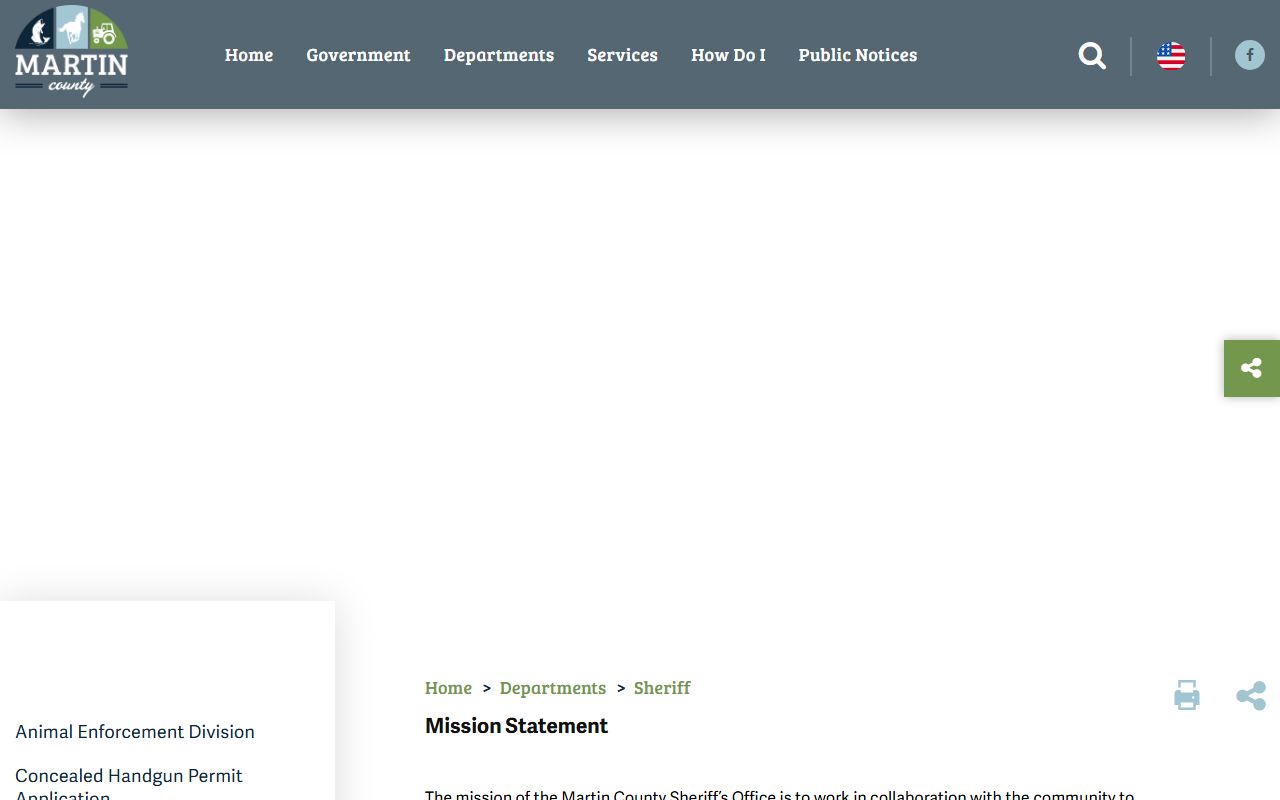Open the Departments menu

point(499,55)
